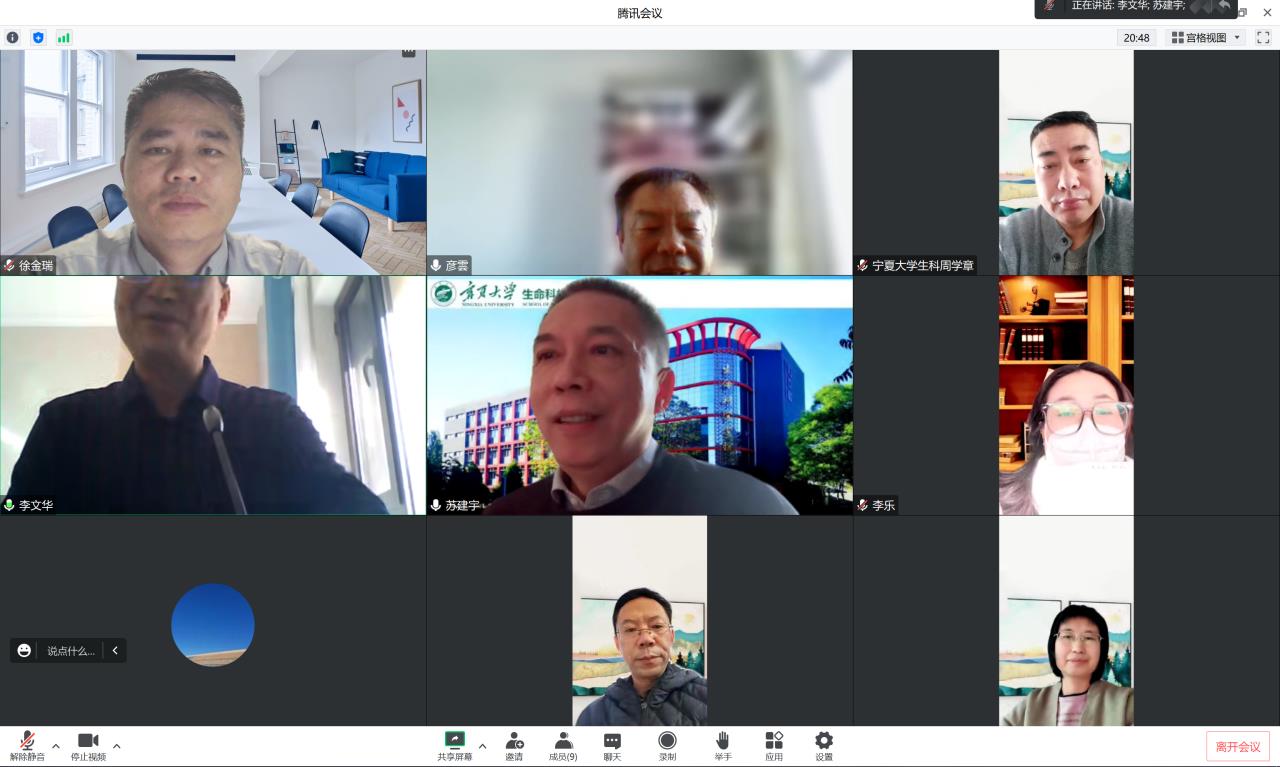The width and height of the screenshot is (1280, 767).
Task: Click the emoji smiley icon
Action: 25,651
